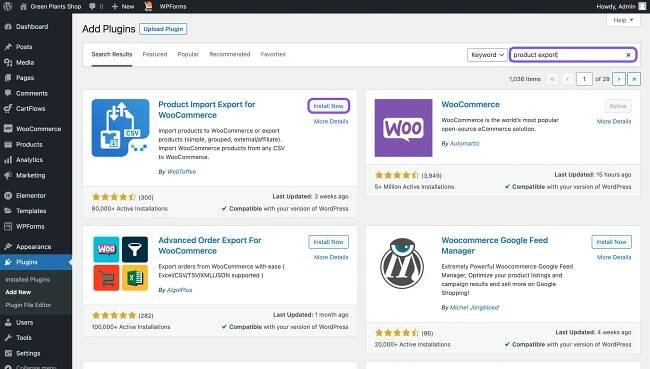Switch to Recommended tab
This screenshot has height=369, width=650.
[x=230, y=54]
